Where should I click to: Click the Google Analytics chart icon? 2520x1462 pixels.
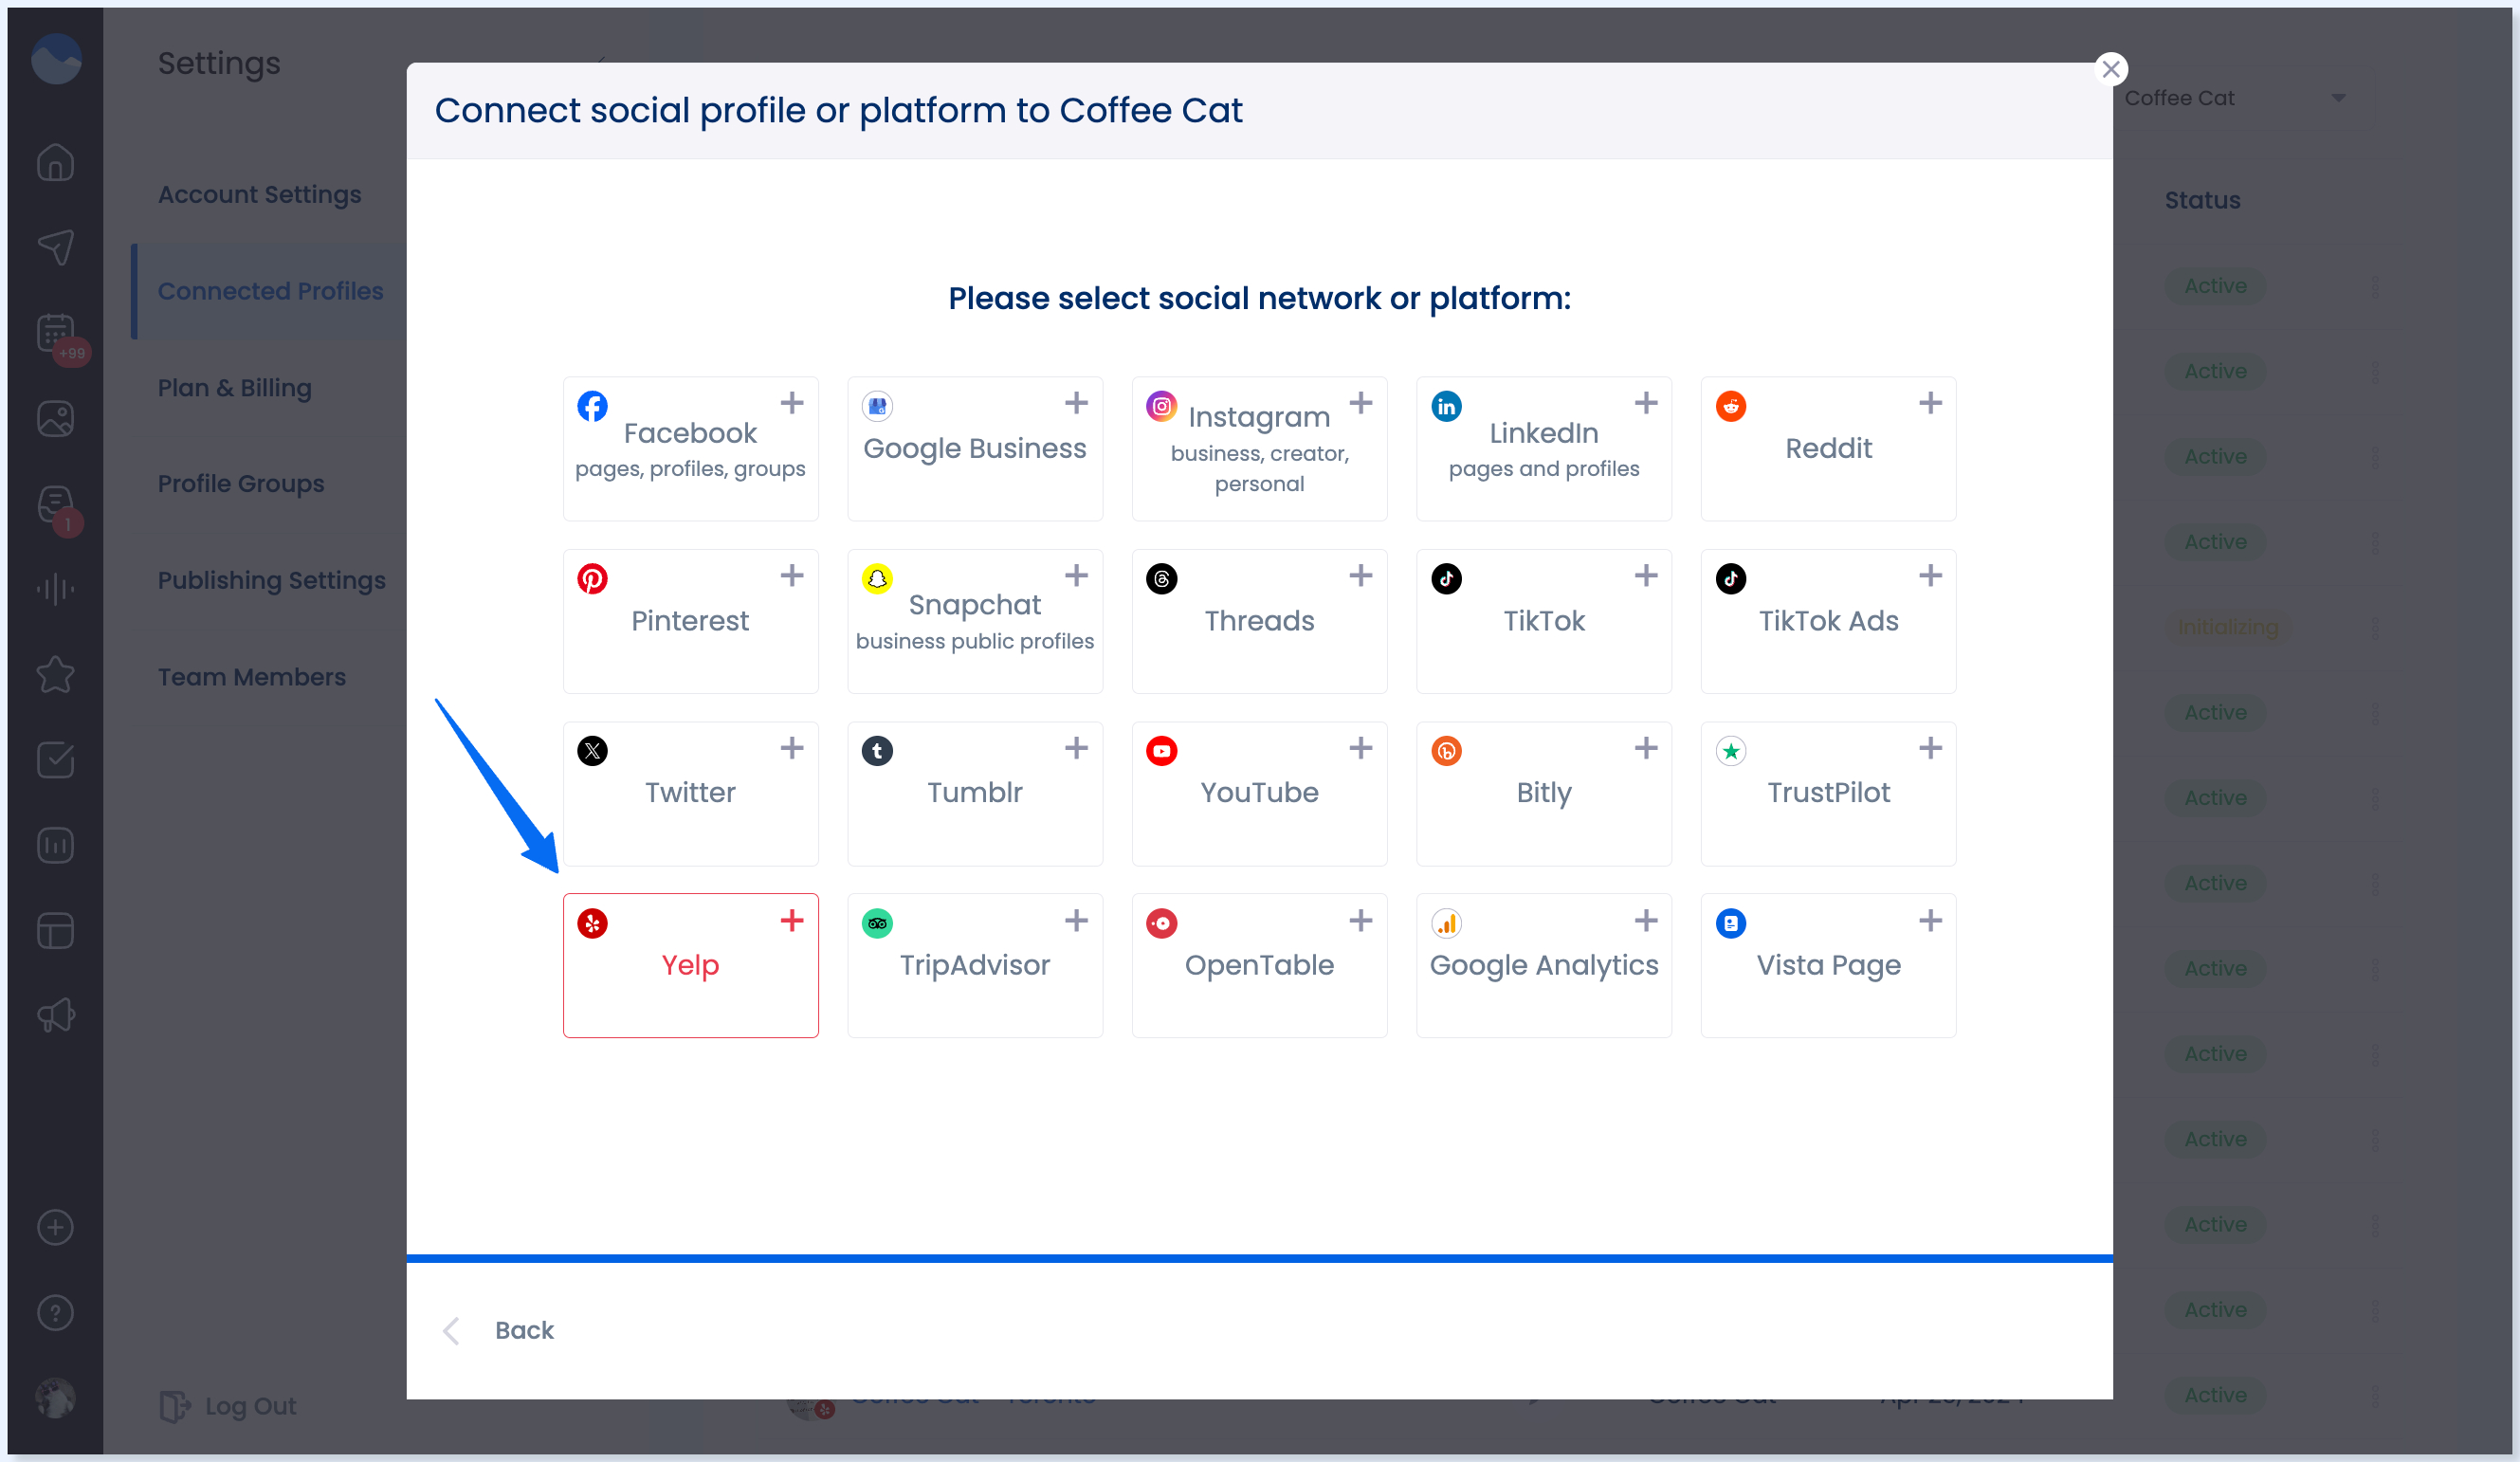tap(1446, 922)
